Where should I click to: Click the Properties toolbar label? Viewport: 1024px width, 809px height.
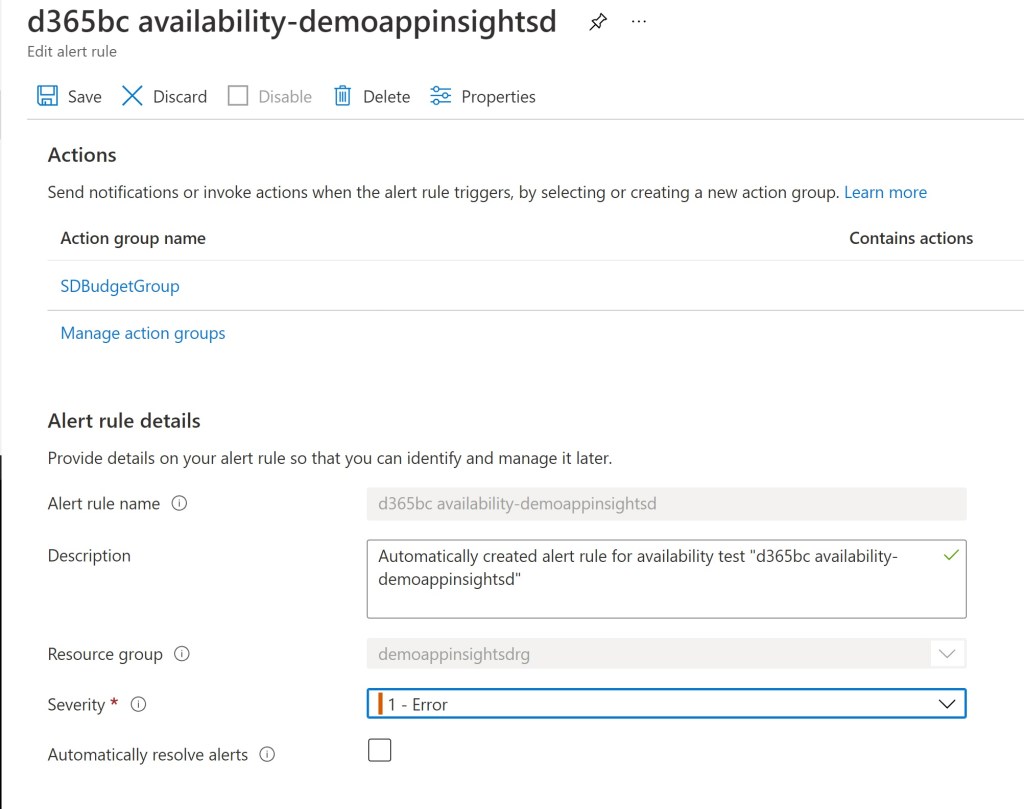coord(498,97)
